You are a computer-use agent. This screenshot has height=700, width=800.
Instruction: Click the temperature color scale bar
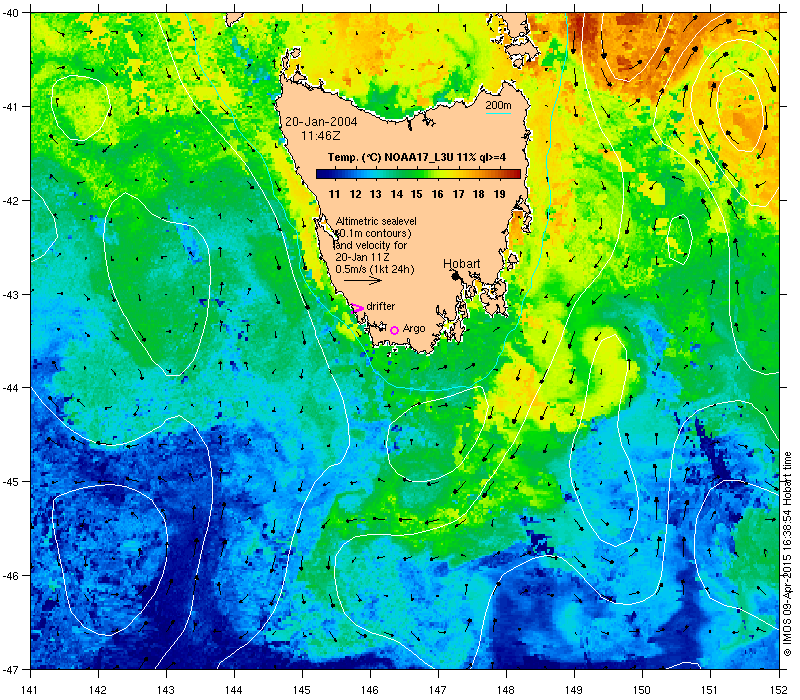point(418,174)
